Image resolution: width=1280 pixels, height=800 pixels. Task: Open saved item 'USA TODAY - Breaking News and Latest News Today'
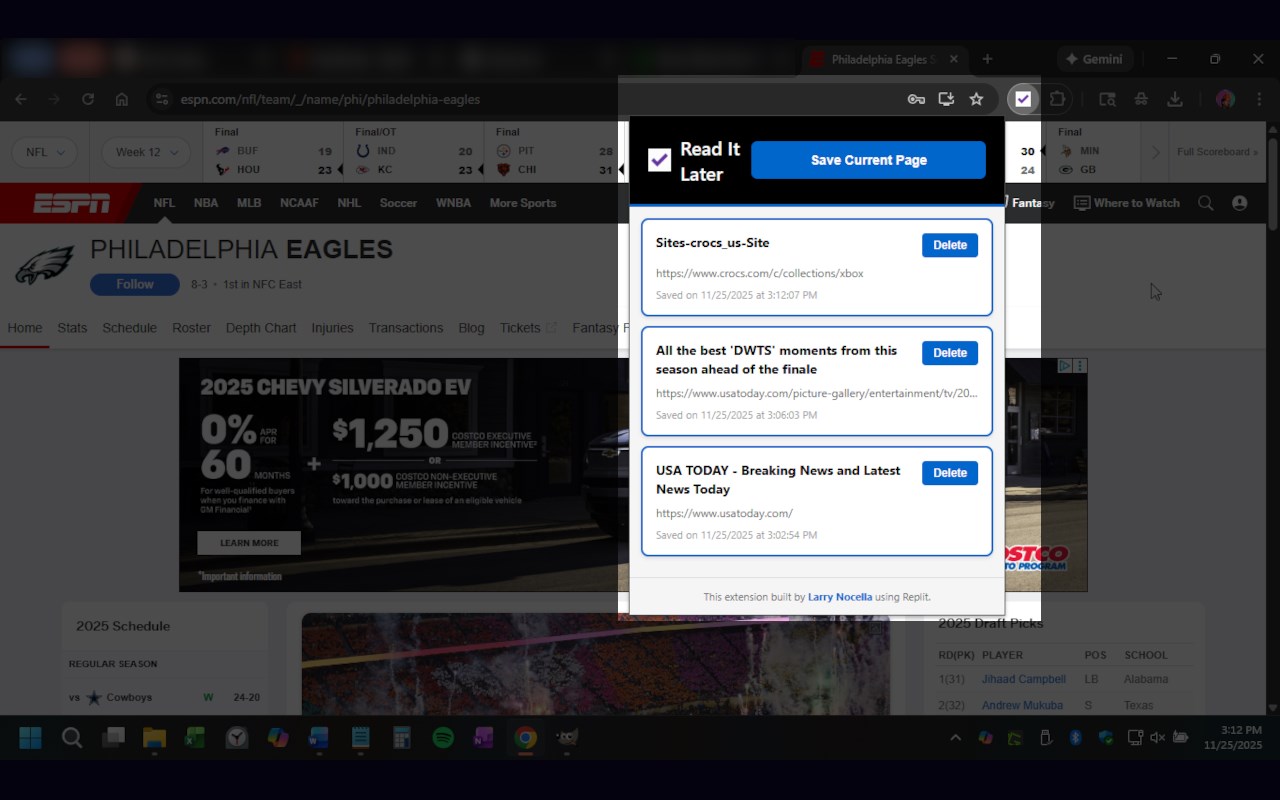pos(778,480)
